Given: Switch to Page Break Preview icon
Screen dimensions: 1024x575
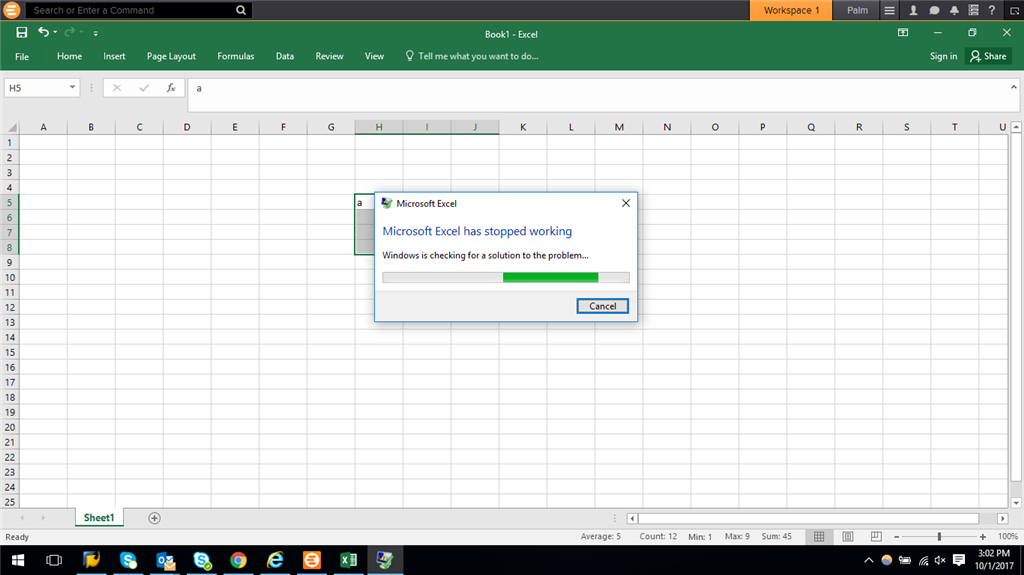Looking at the screenshot, I should (x=876, y=536).
